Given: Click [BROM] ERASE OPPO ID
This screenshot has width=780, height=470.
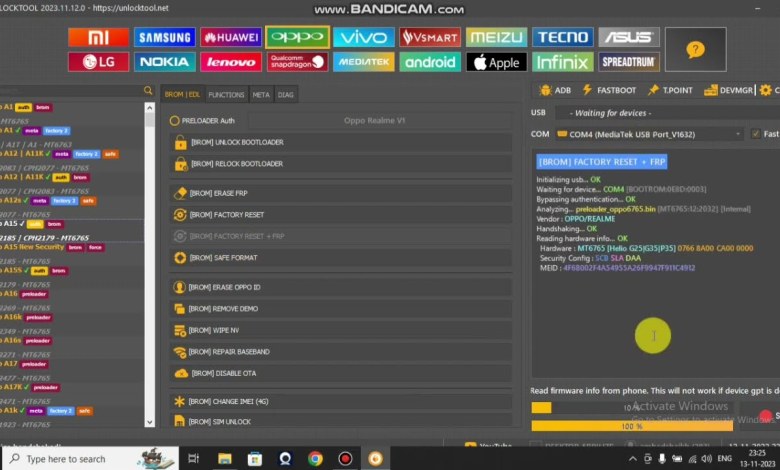Looking at the screenshot, I should pos(340,287).
